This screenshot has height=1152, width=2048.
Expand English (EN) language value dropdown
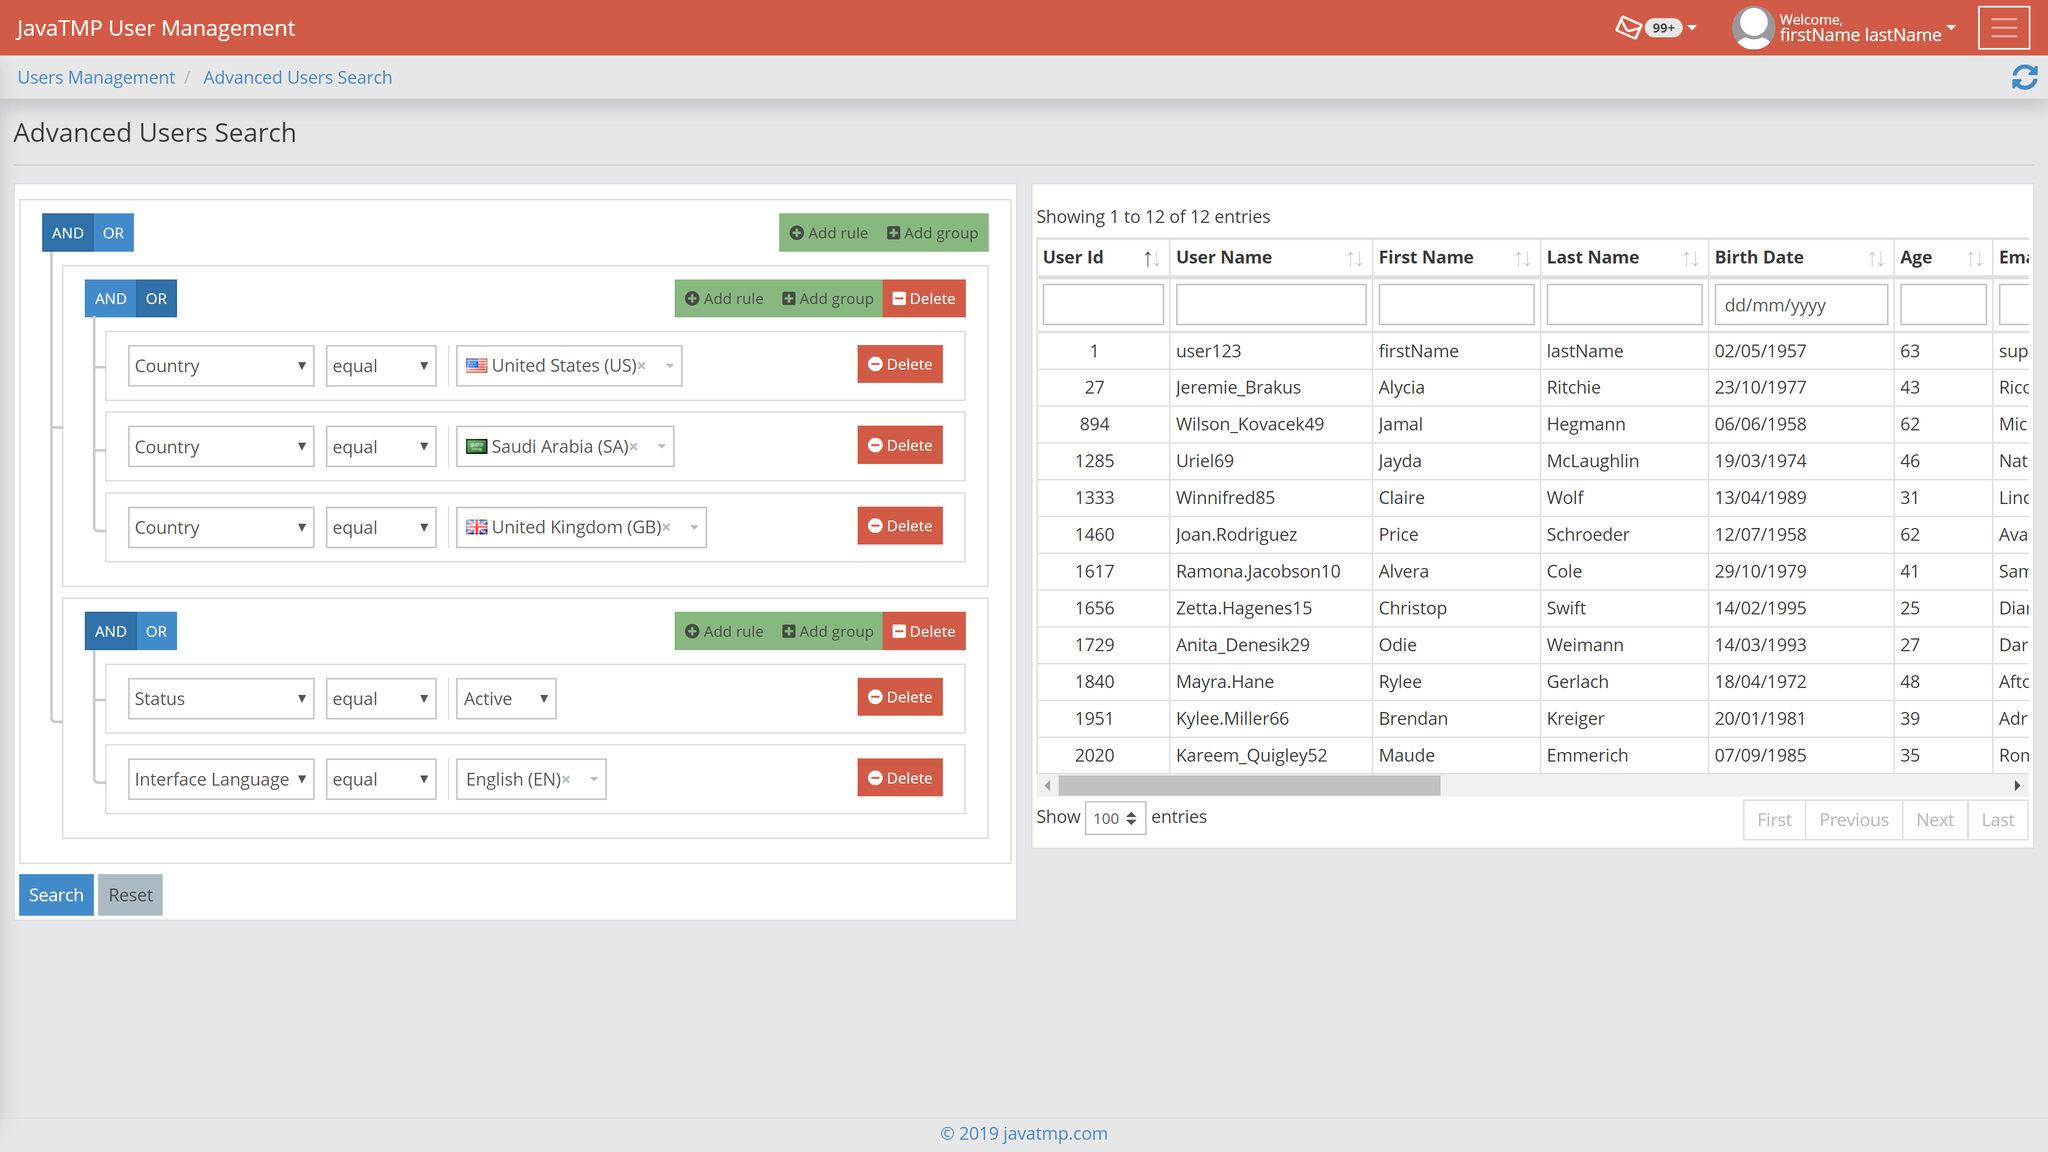594,779
